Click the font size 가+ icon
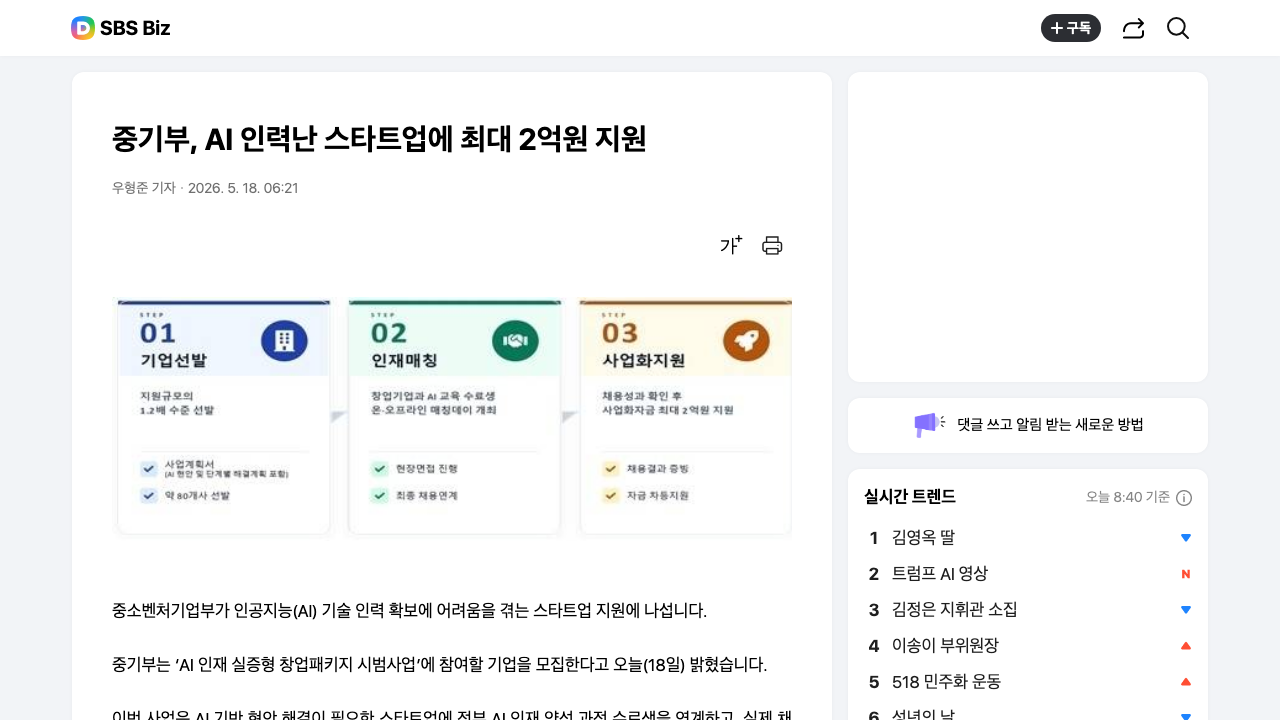This screenshot has height=720, width=1280. point(731,245)
